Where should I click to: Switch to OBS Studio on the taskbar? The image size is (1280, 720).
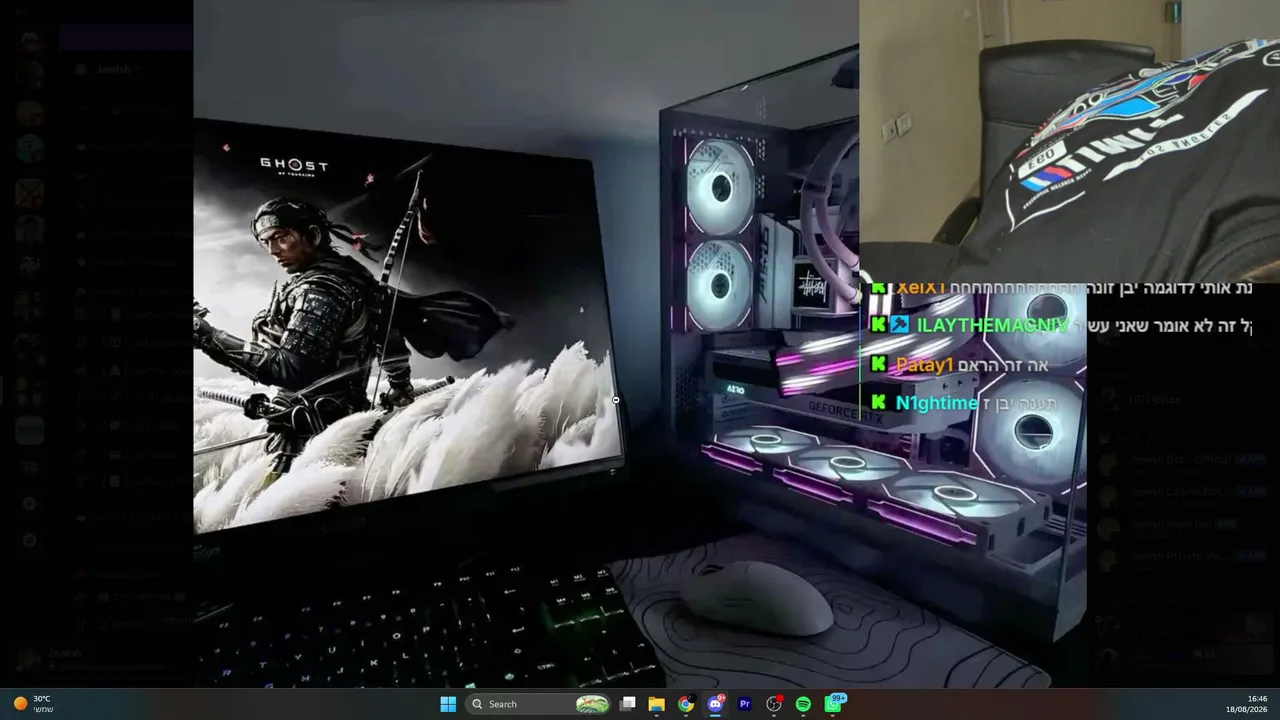click(x=774, y=704)
